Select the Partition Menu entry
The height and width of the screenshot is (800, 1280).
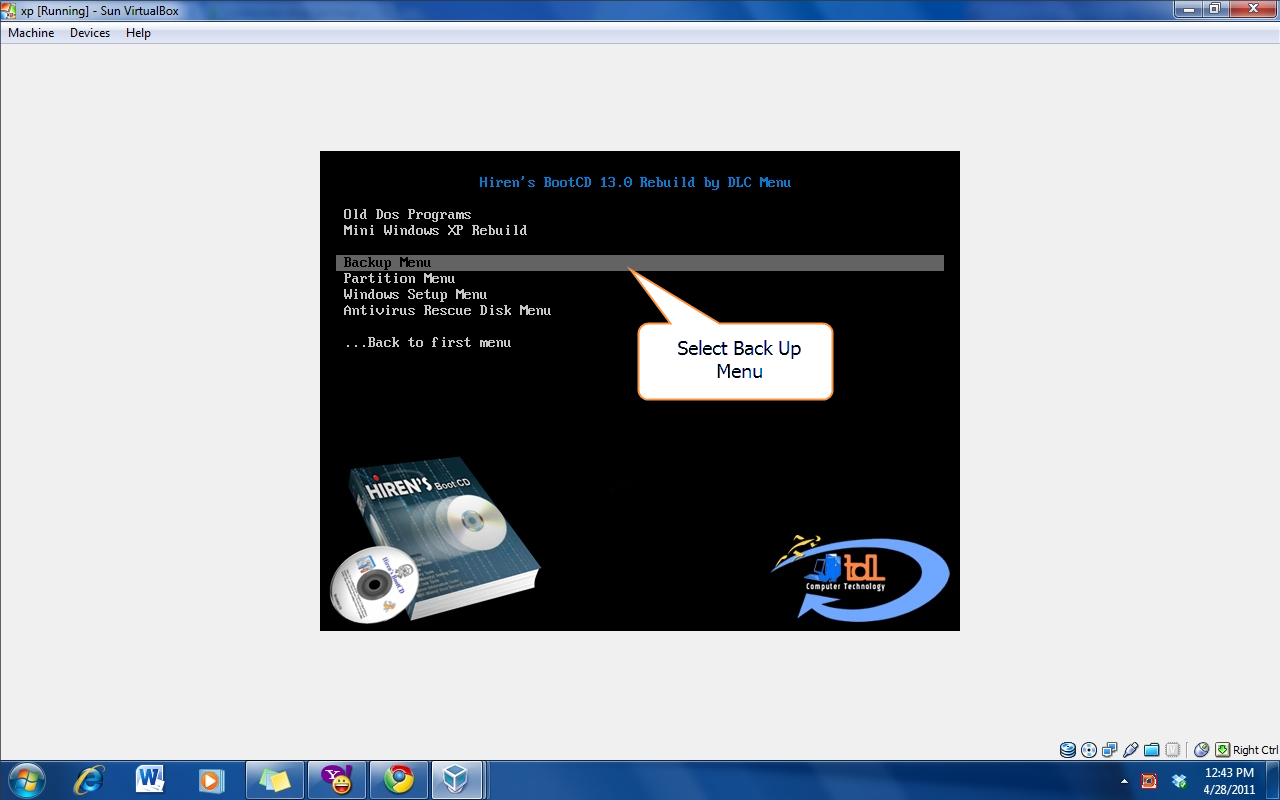399,279
